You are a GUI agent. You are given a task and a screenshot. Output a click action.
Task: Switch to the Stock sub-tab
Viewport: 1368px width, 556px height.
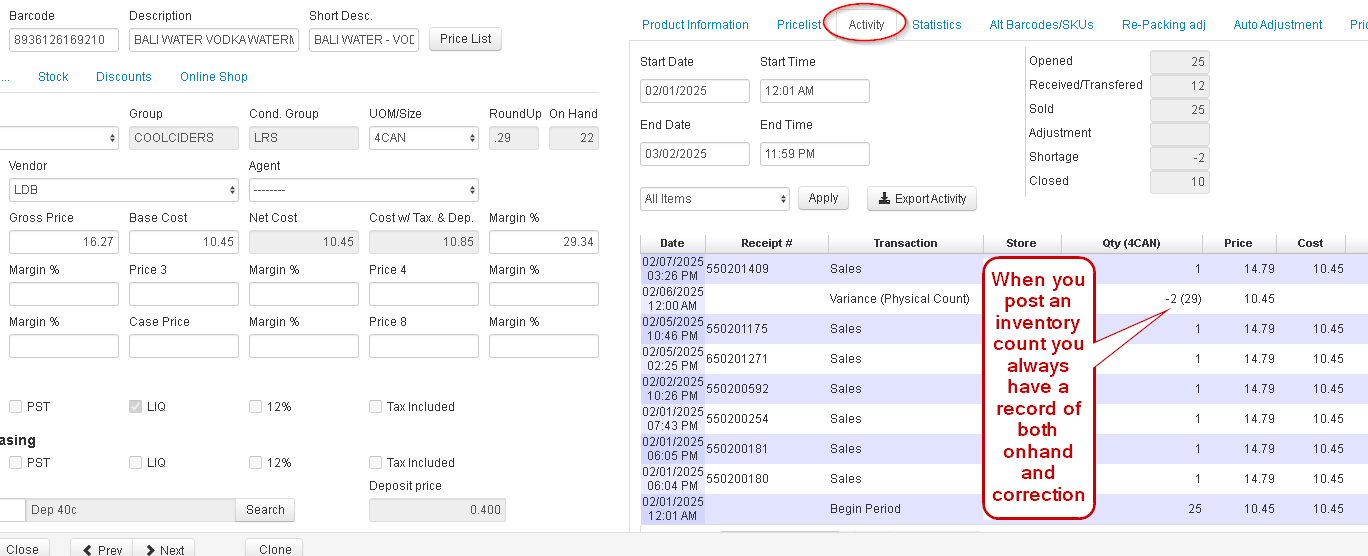click(53, 77)
